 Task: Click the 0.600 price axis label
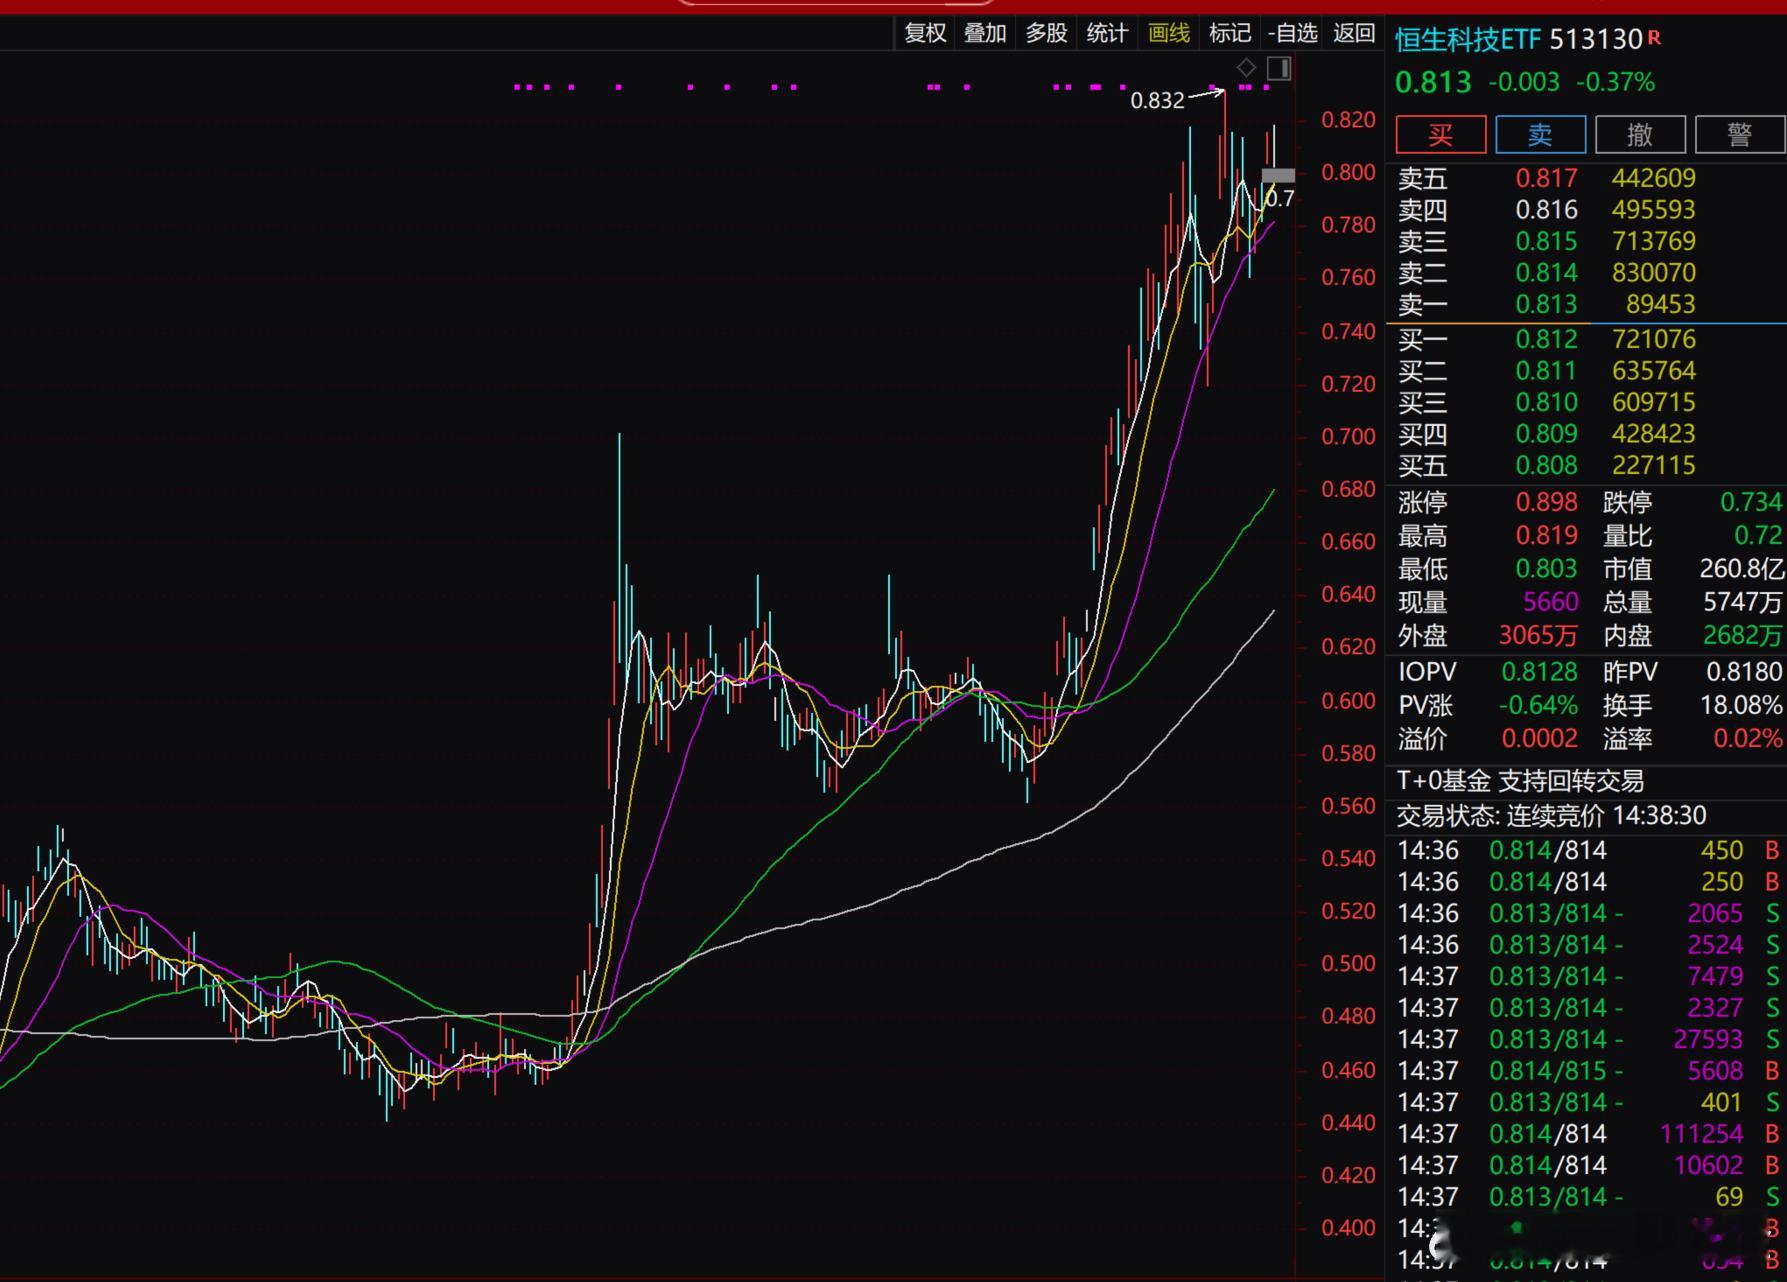pos(1348,700)
